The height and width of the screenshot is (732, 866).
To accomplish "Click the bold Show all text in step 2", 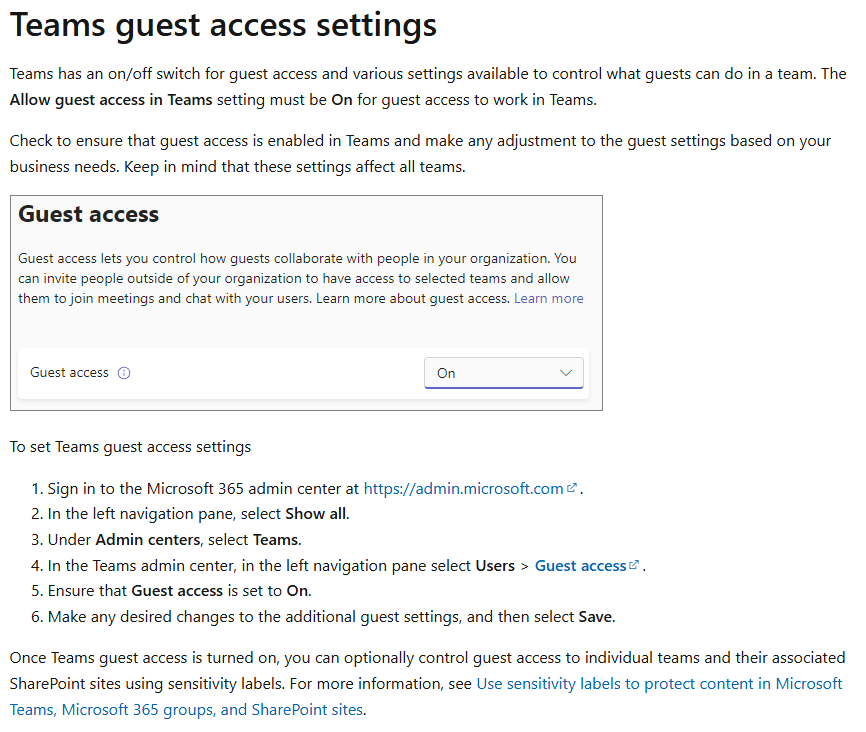I will [314, 513].
